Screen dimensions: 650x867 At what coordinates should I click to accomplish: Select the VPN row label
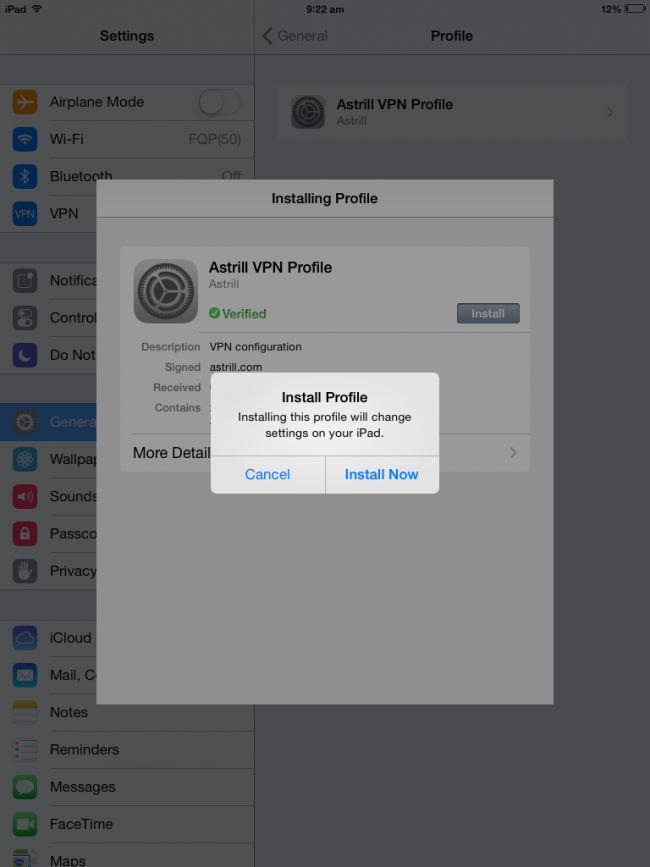(64, 213)
